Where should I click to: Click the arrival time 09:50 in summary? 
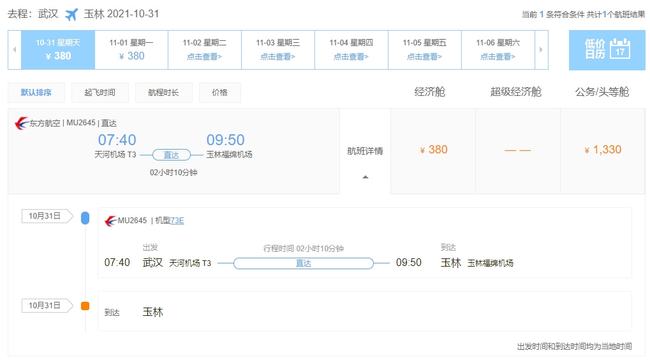(x=226, y=140)
